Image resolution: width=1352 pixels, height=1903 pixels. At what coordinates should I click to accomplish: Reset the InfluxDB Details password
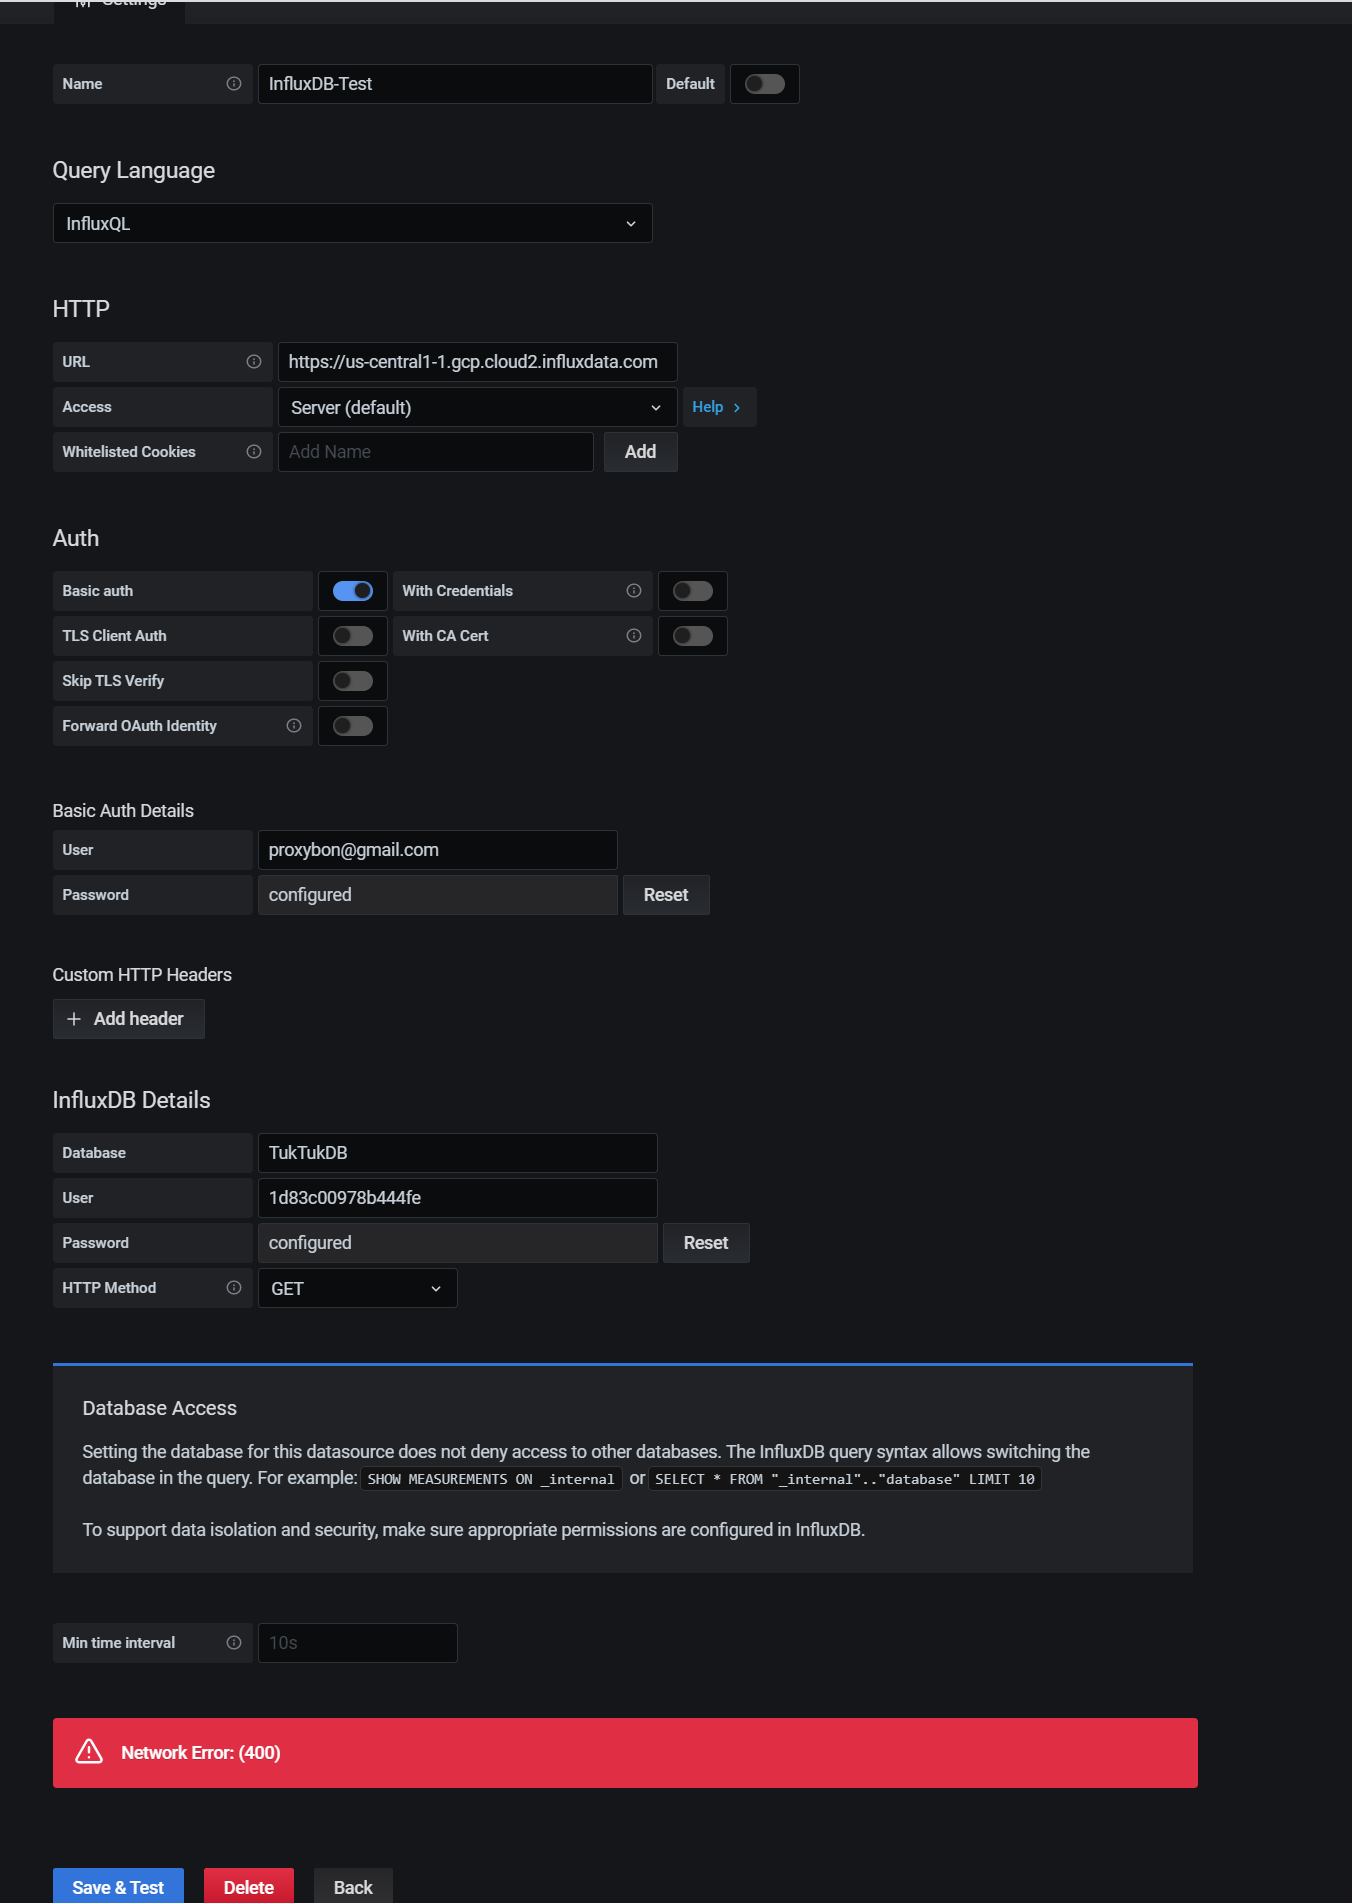click(706, 1243)
